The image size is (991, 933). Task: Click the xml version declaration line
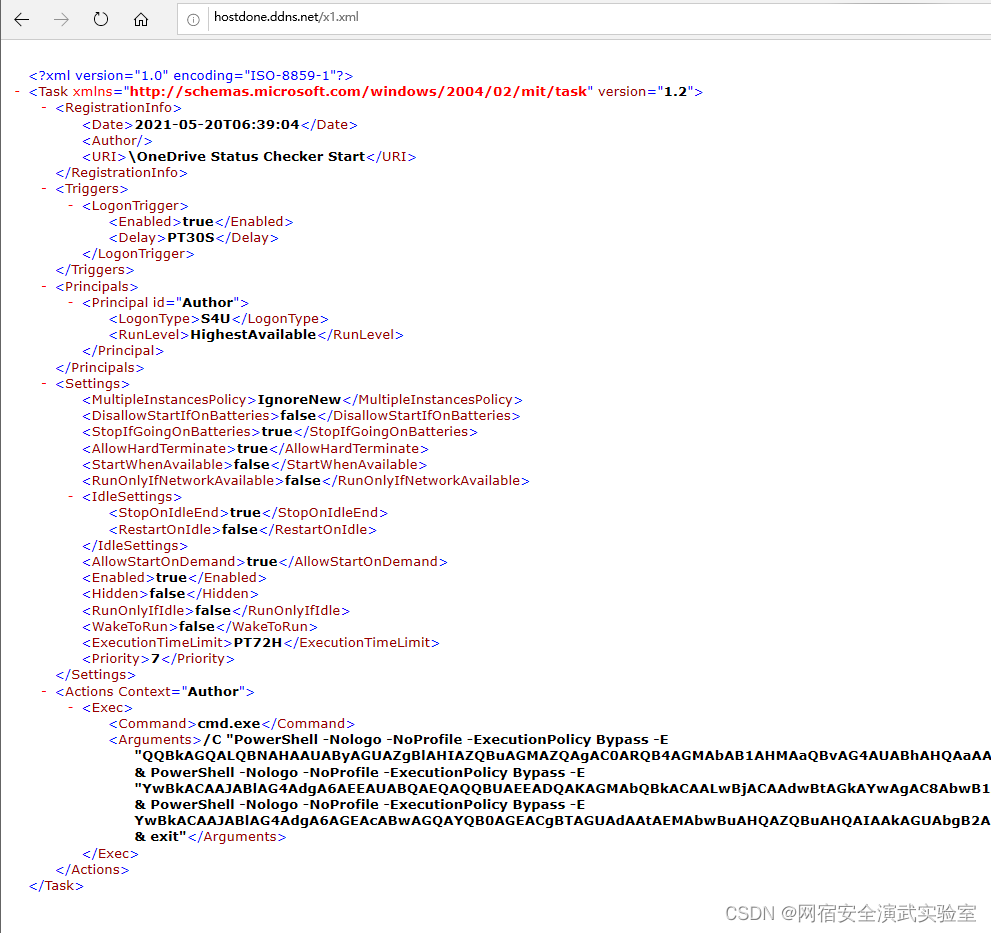pos(191,76)
